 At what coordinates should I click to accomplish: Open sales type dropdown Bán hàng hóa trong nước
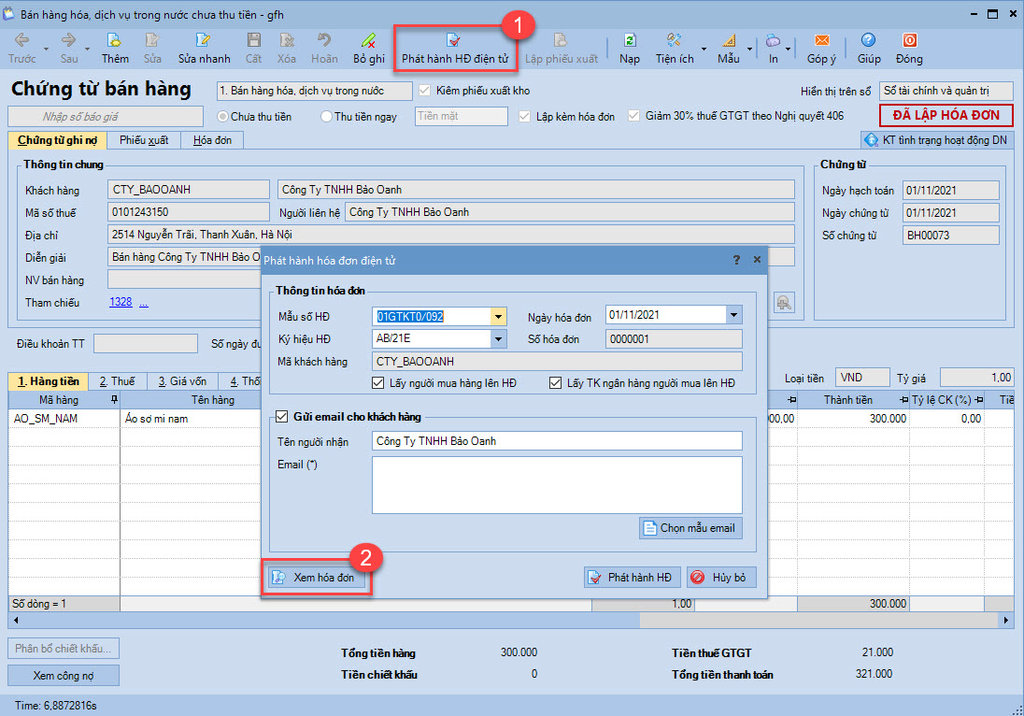(315, 91)
